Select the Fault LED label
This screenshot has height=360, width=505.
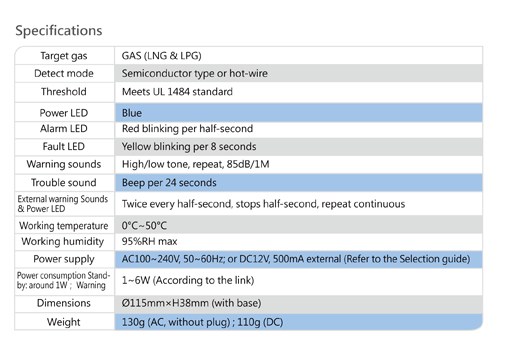pos(64,146)
